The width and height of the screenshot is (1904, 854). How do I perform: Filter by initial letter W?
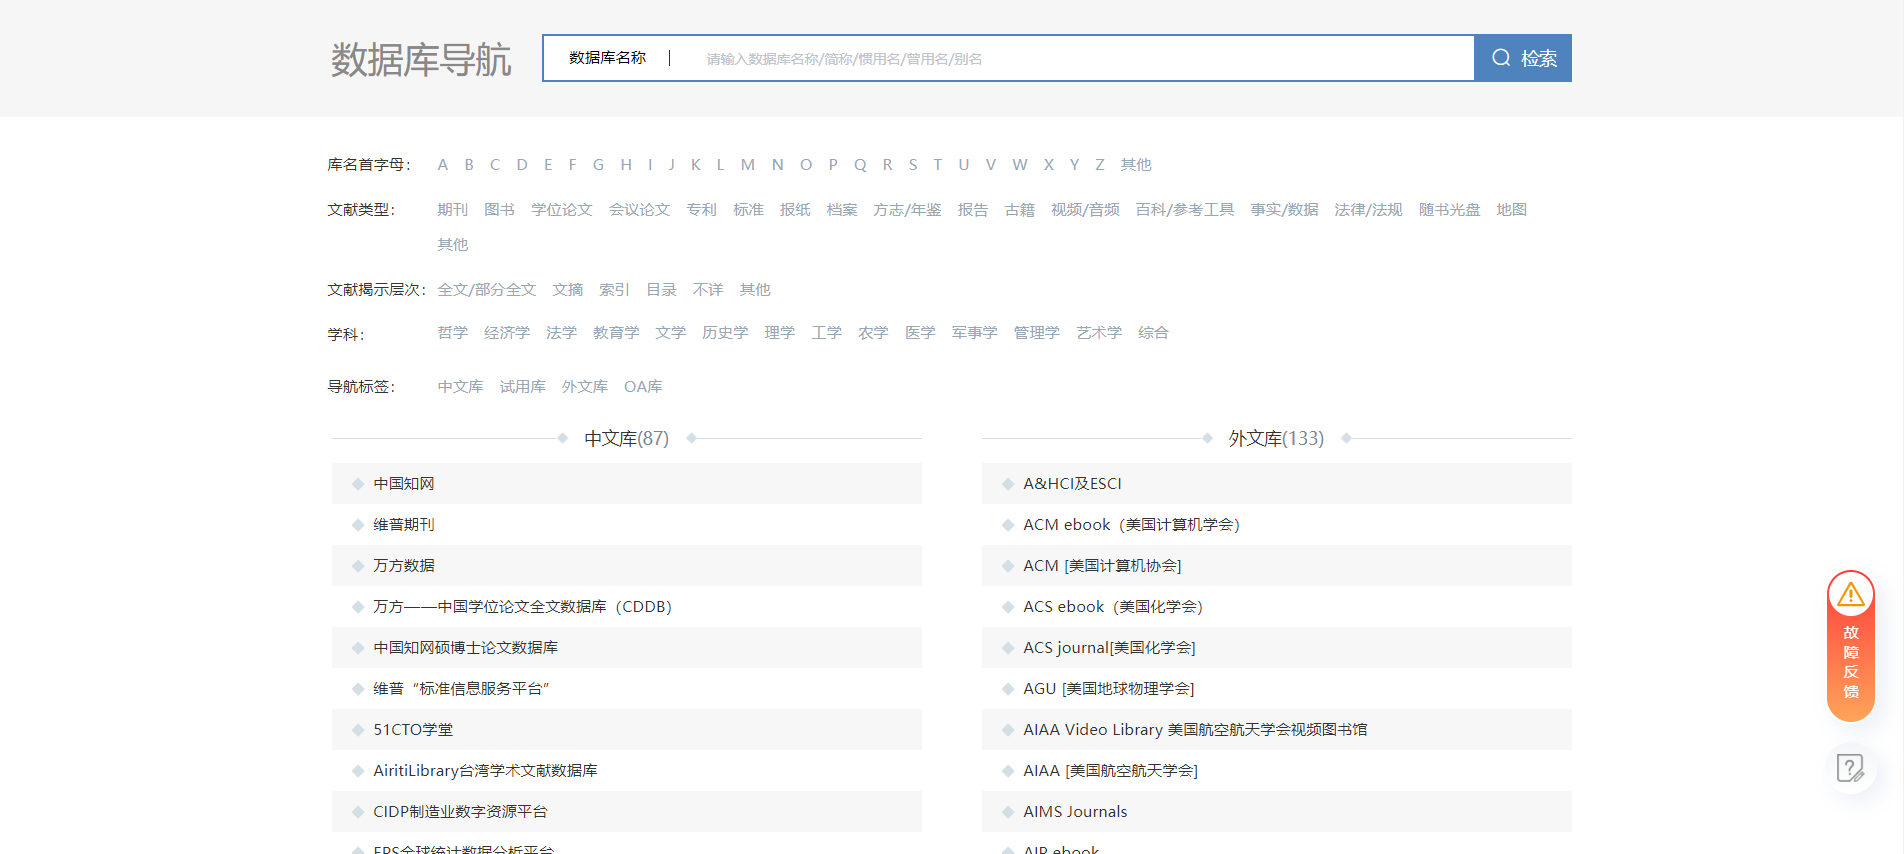click(1019, 165)
